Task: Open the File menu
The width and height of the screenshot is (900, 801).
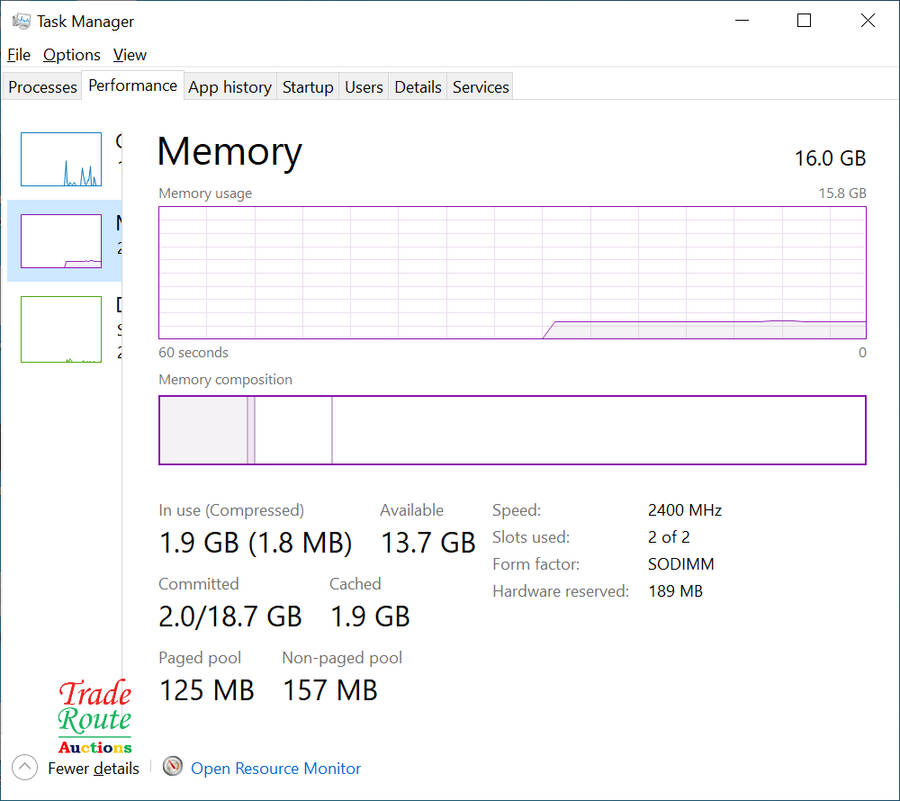Action: pos(19,55)
